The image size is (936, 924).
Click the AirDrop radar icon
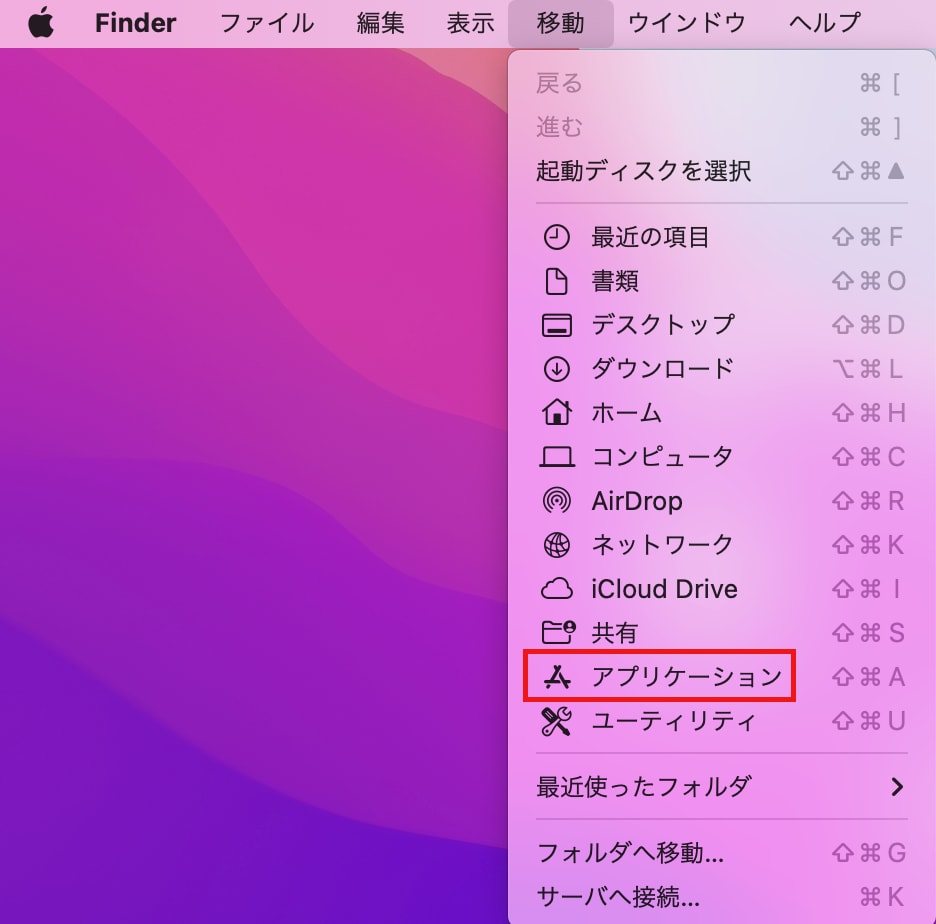(556, 501)
